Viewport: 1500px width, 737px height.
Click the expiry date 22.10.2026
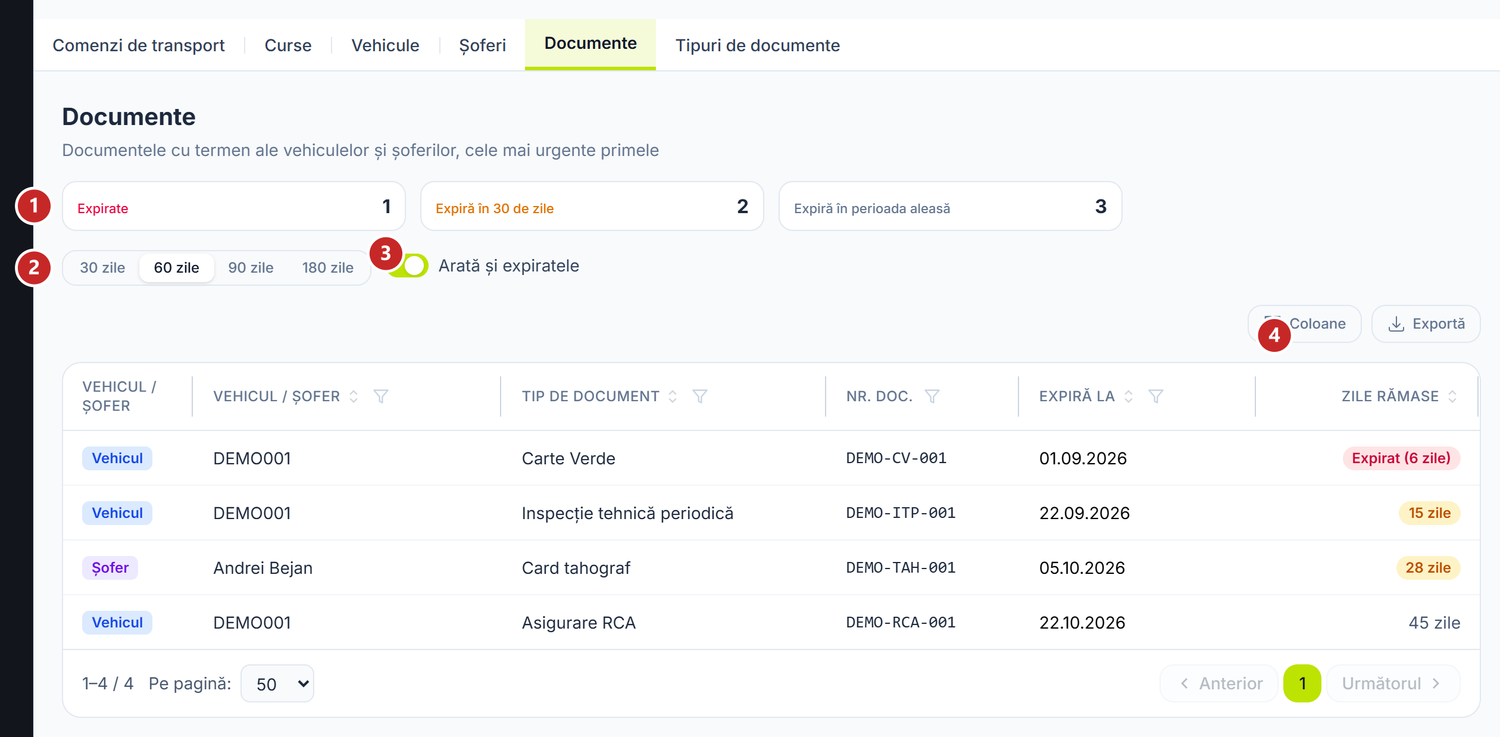(1084, 623)
